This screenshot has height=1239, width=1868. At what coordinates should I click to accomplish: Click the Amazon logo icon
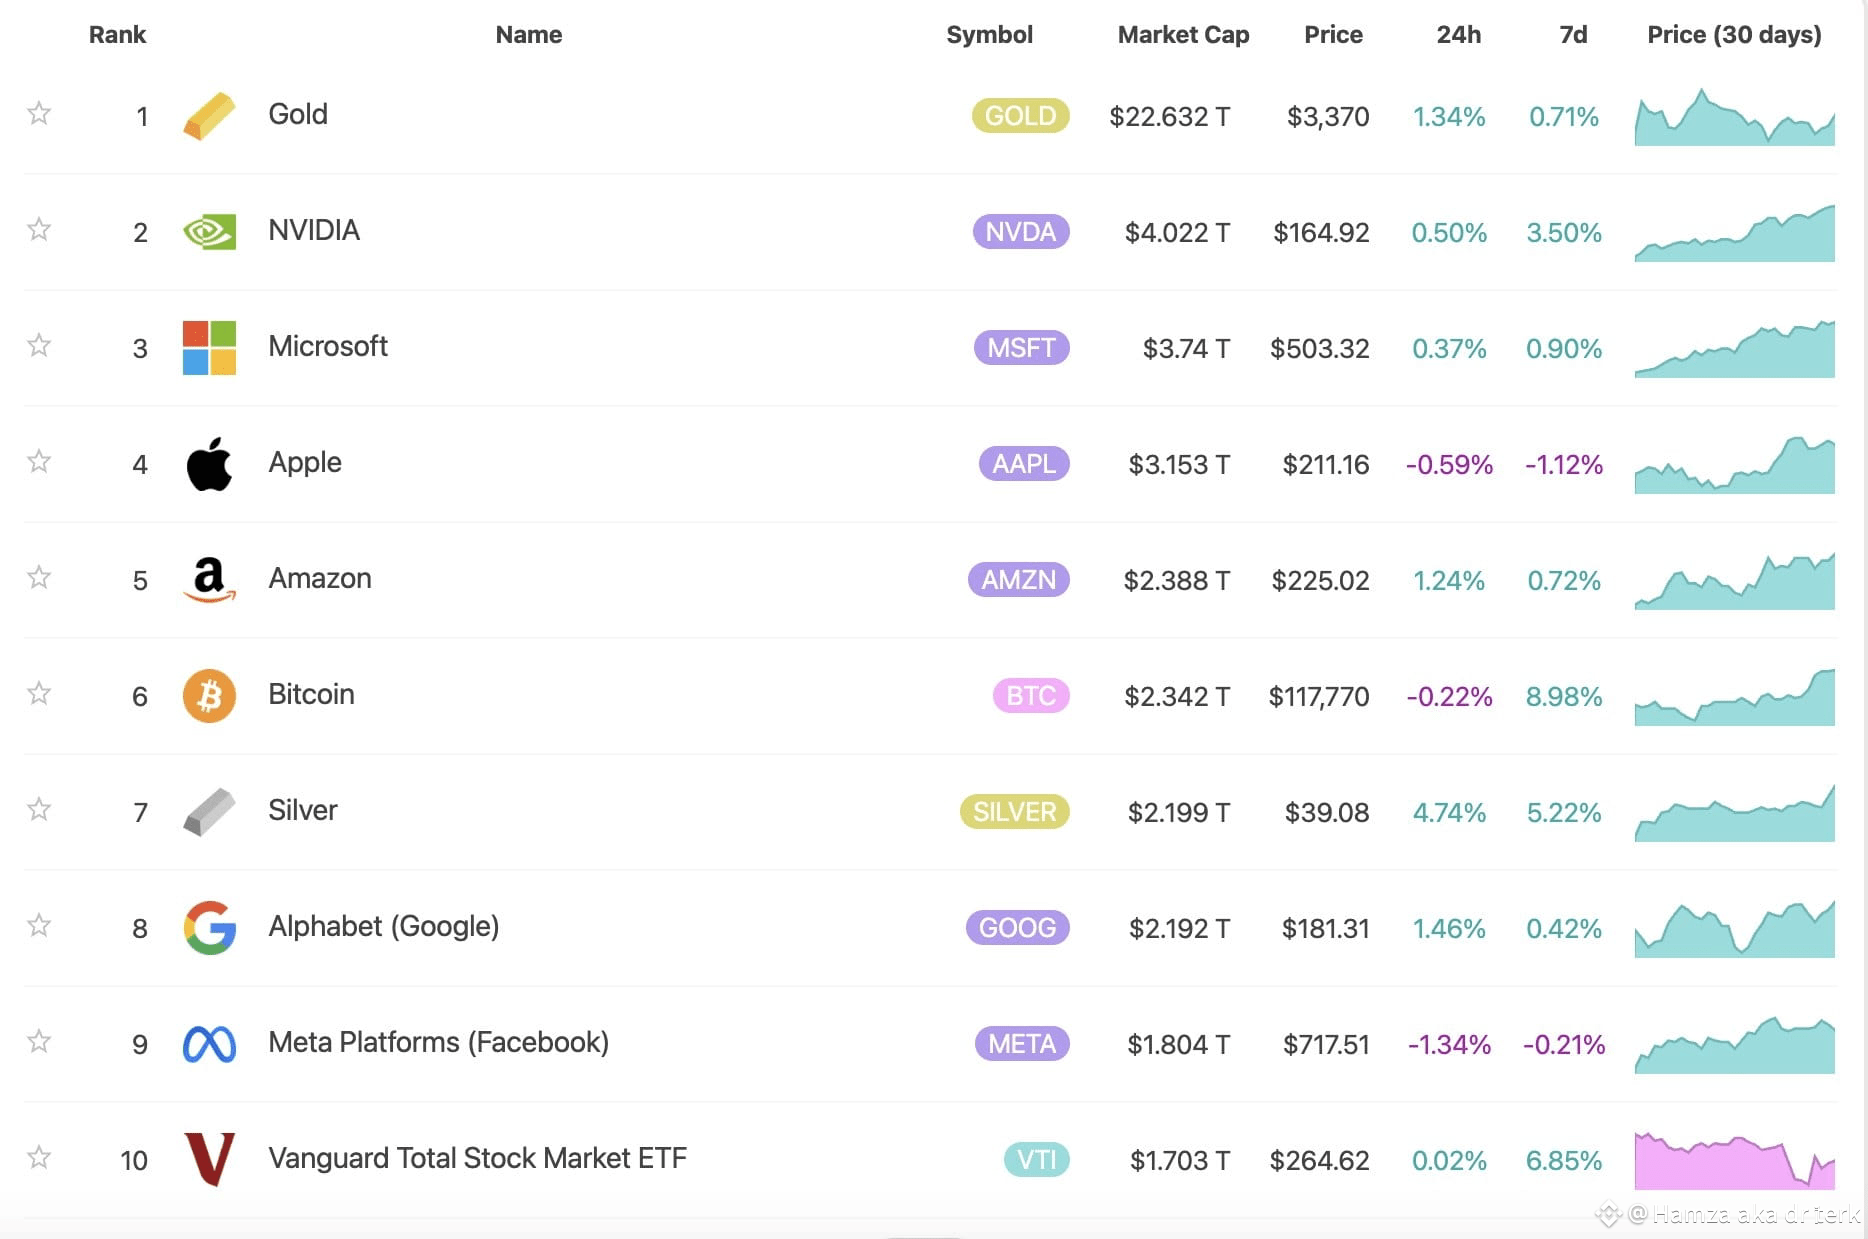tap(209, 580)
